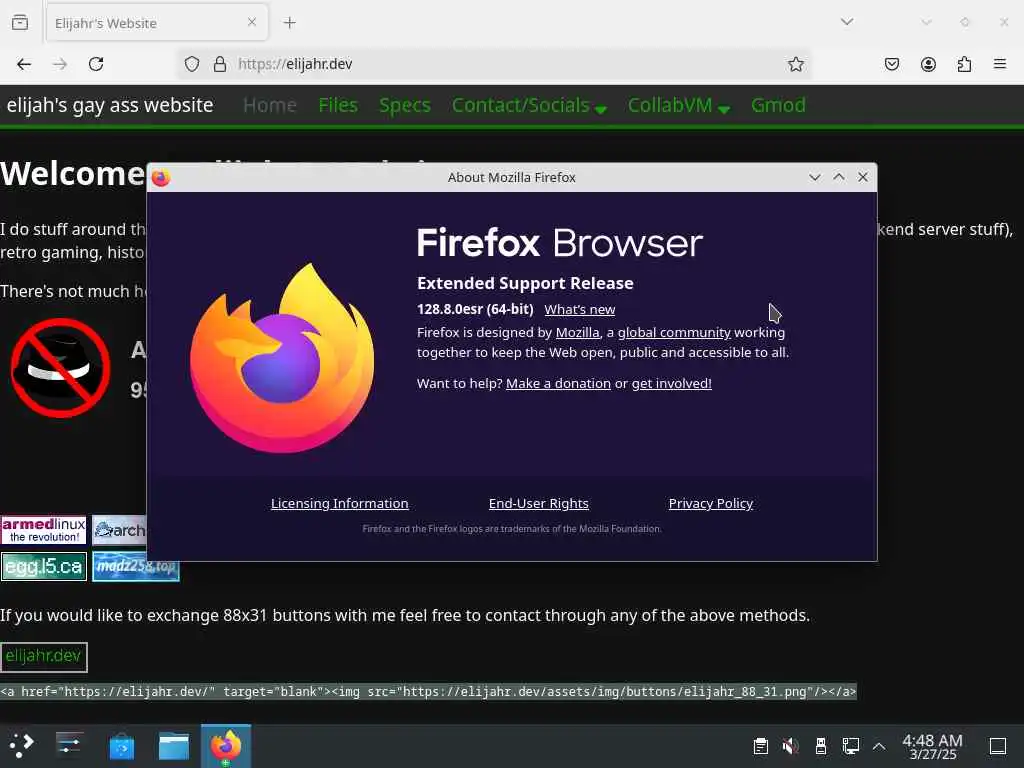Reload the current page
This screenshot has height=768, width=1024.
pos(96,64)
